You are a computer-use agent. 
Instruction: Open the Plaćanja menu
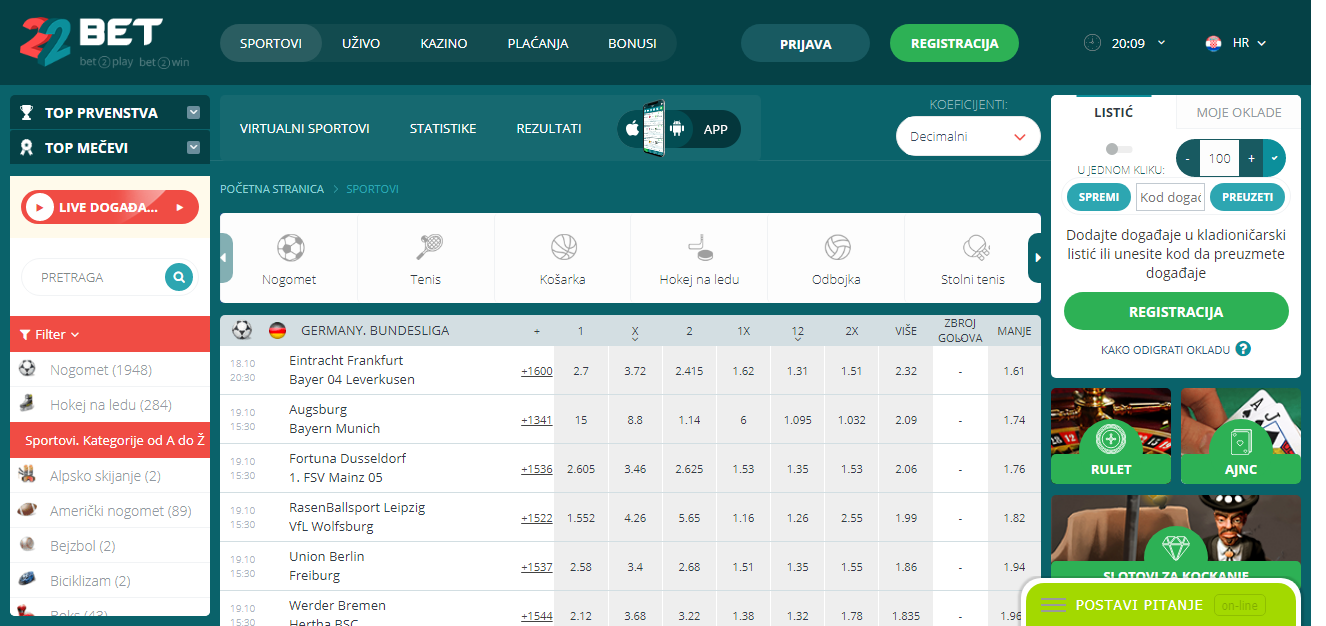(x=538, y=43)
